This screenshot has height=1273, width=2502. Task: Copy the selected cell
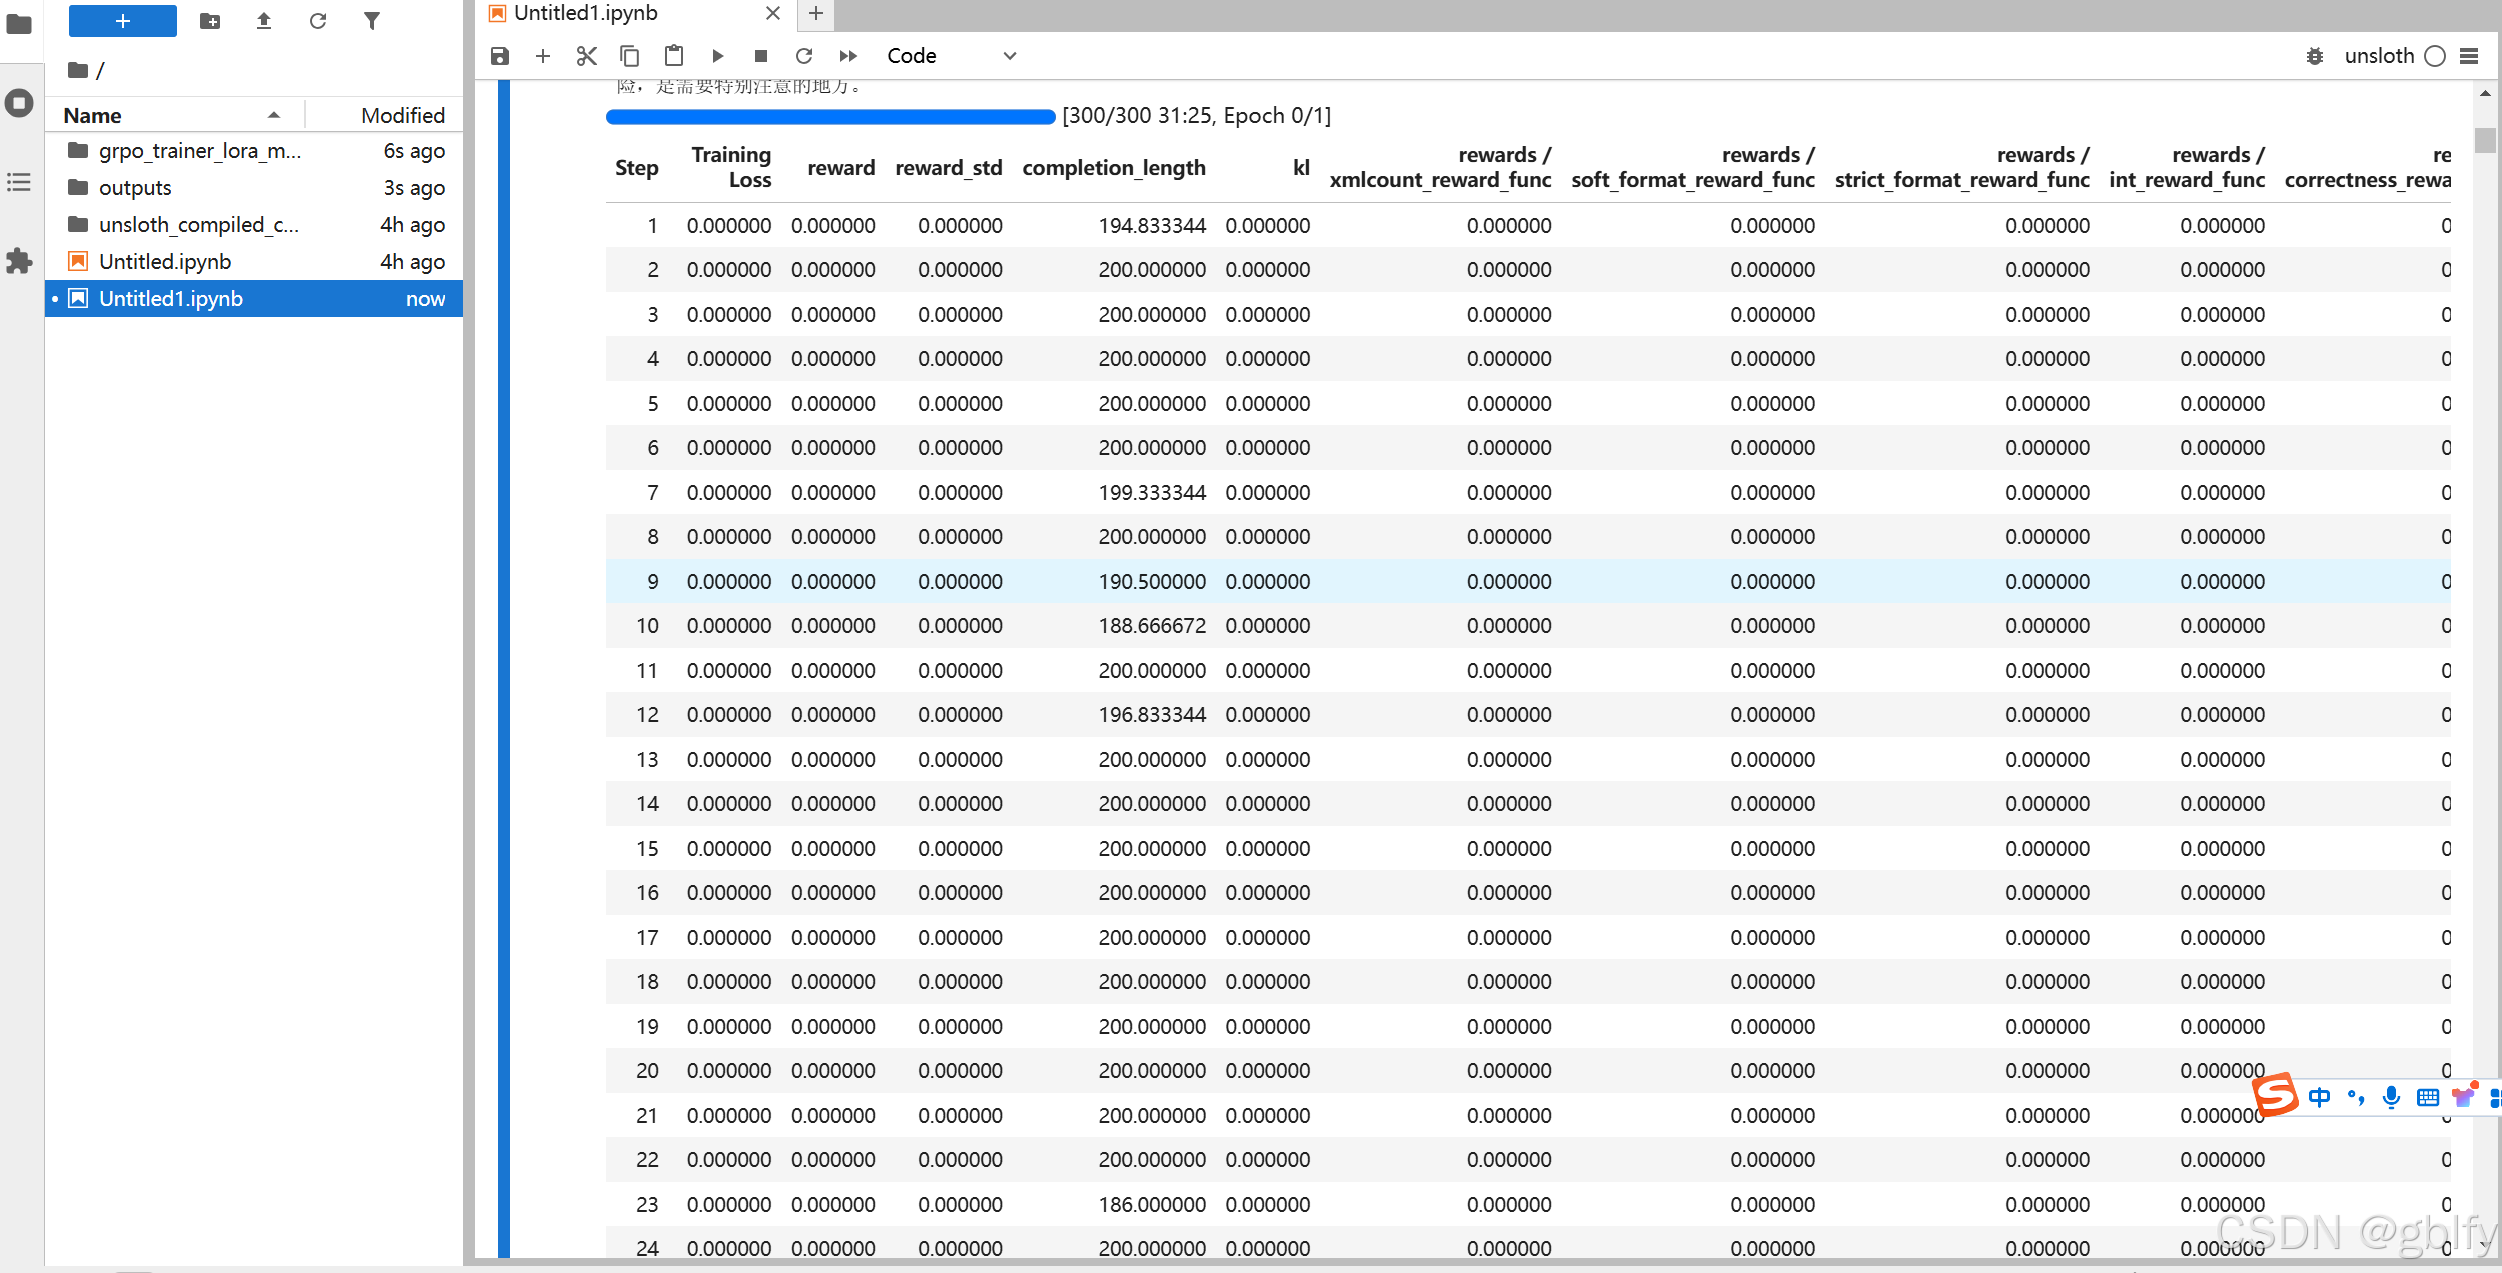[x=630, y=56]
